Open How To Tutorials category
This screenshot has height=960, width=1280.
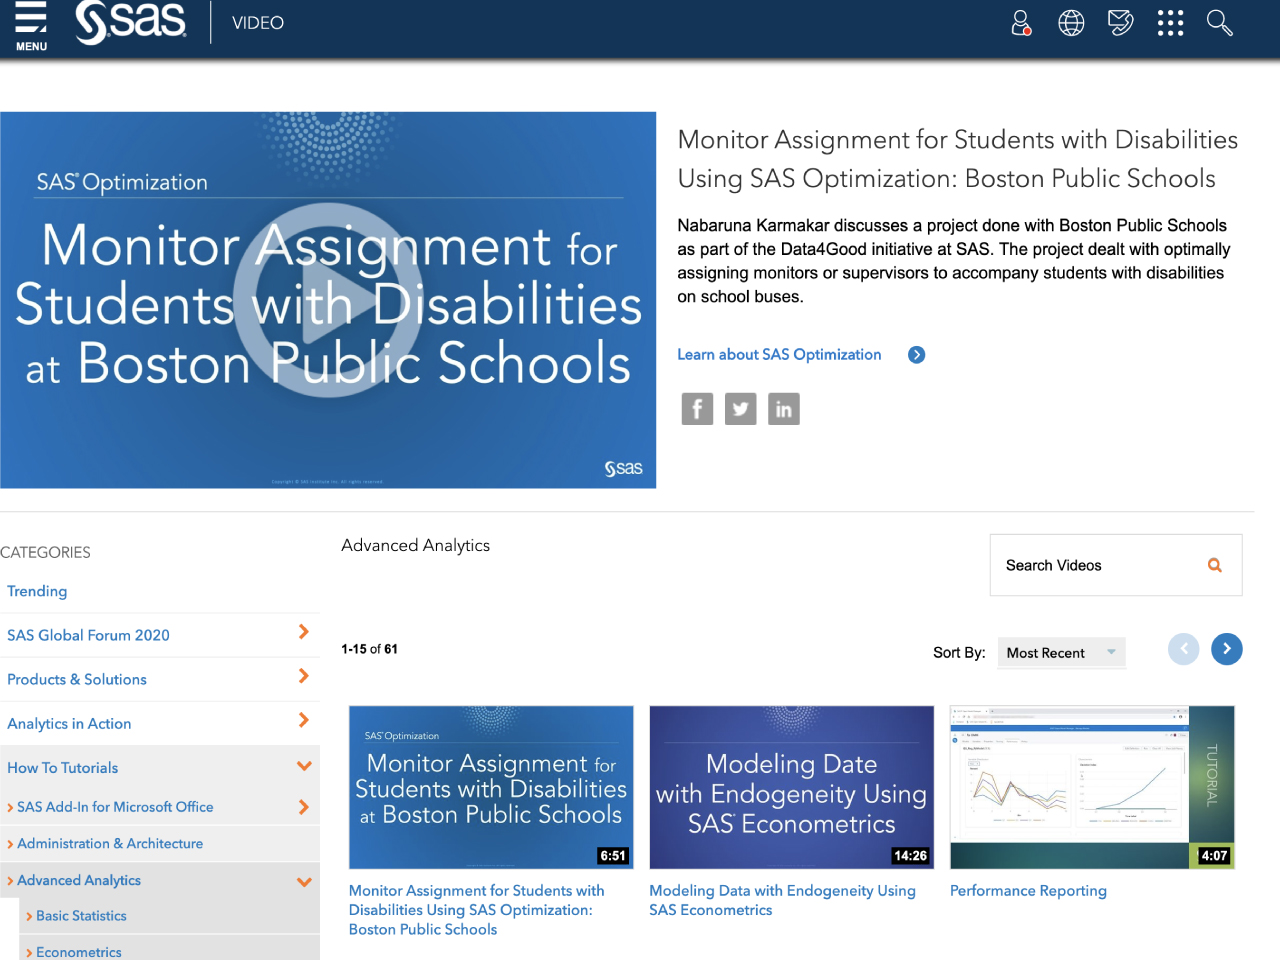pos(62,768)
